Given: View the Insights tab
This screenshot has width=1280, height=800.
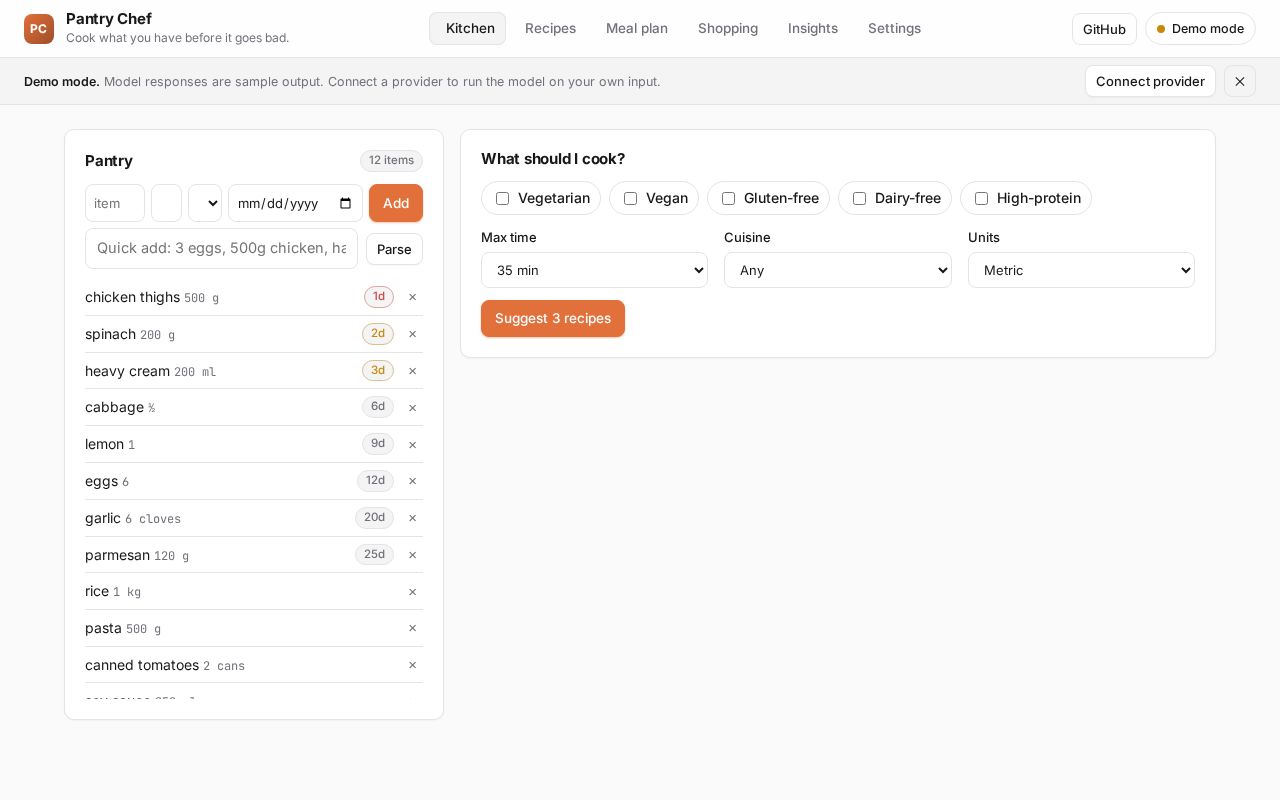Looking at the screenshot, I should [x=813, y=28].
